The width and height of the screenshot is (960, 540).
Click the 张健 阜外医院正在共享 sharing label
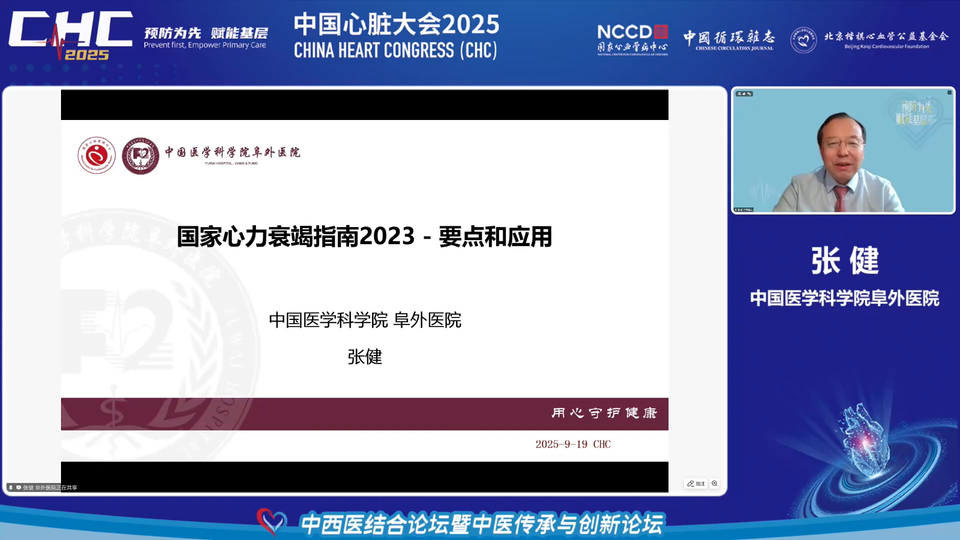pyautogui.click(x=50, y=487)
